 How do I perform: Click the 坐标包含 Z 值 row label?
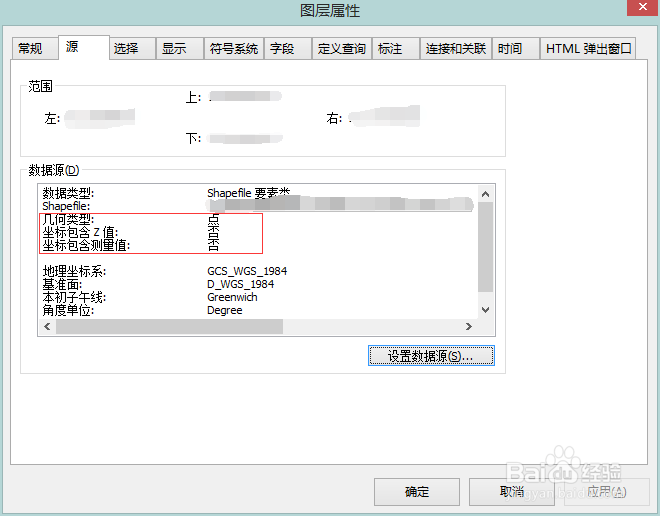[x=80, y=232]
